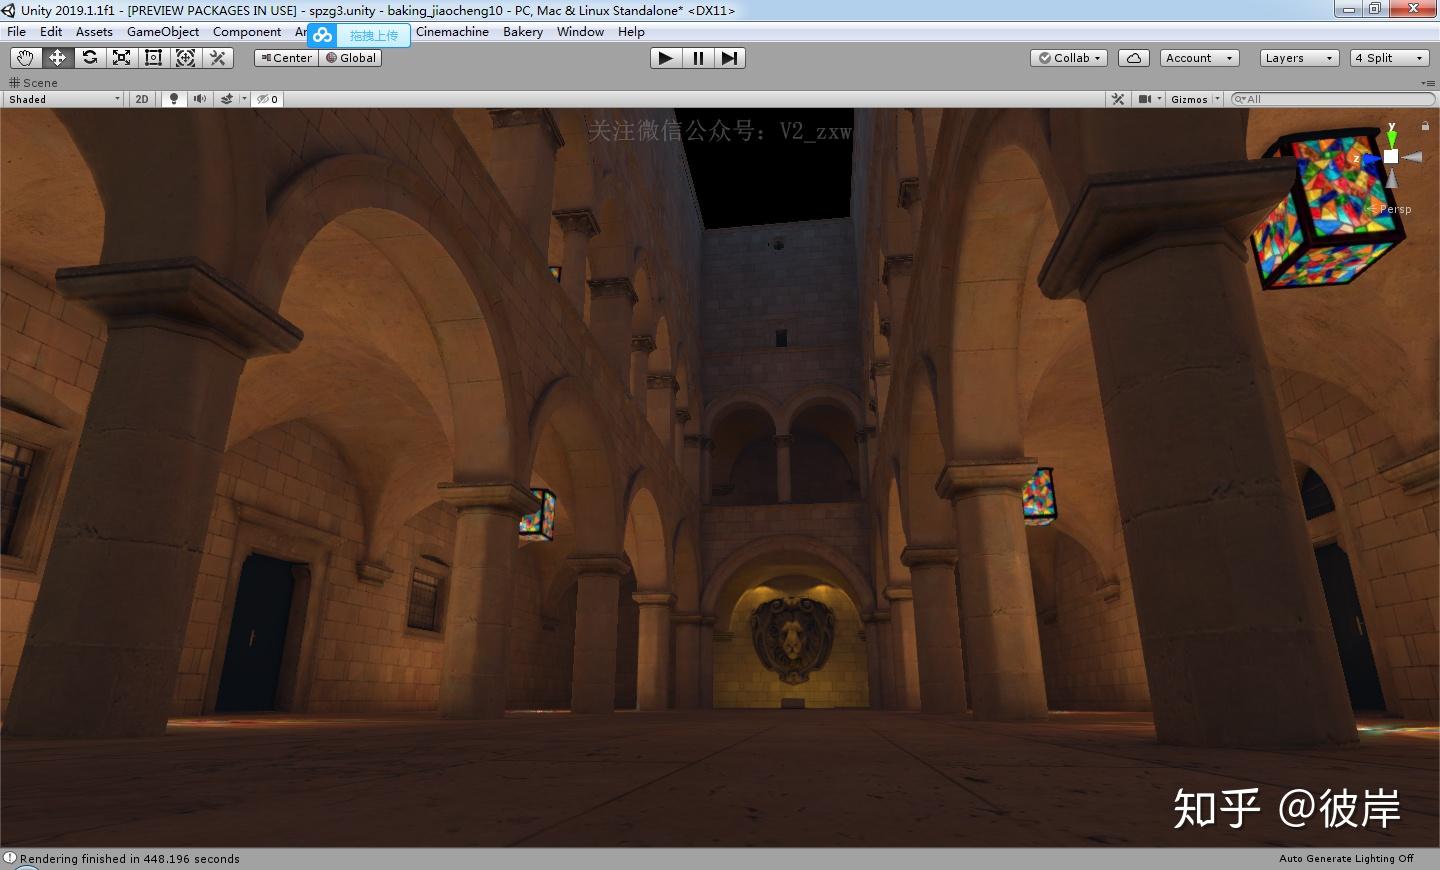The image size is (1440, 870).
Task: Open the Component menu
Action: tap(247, 32)
